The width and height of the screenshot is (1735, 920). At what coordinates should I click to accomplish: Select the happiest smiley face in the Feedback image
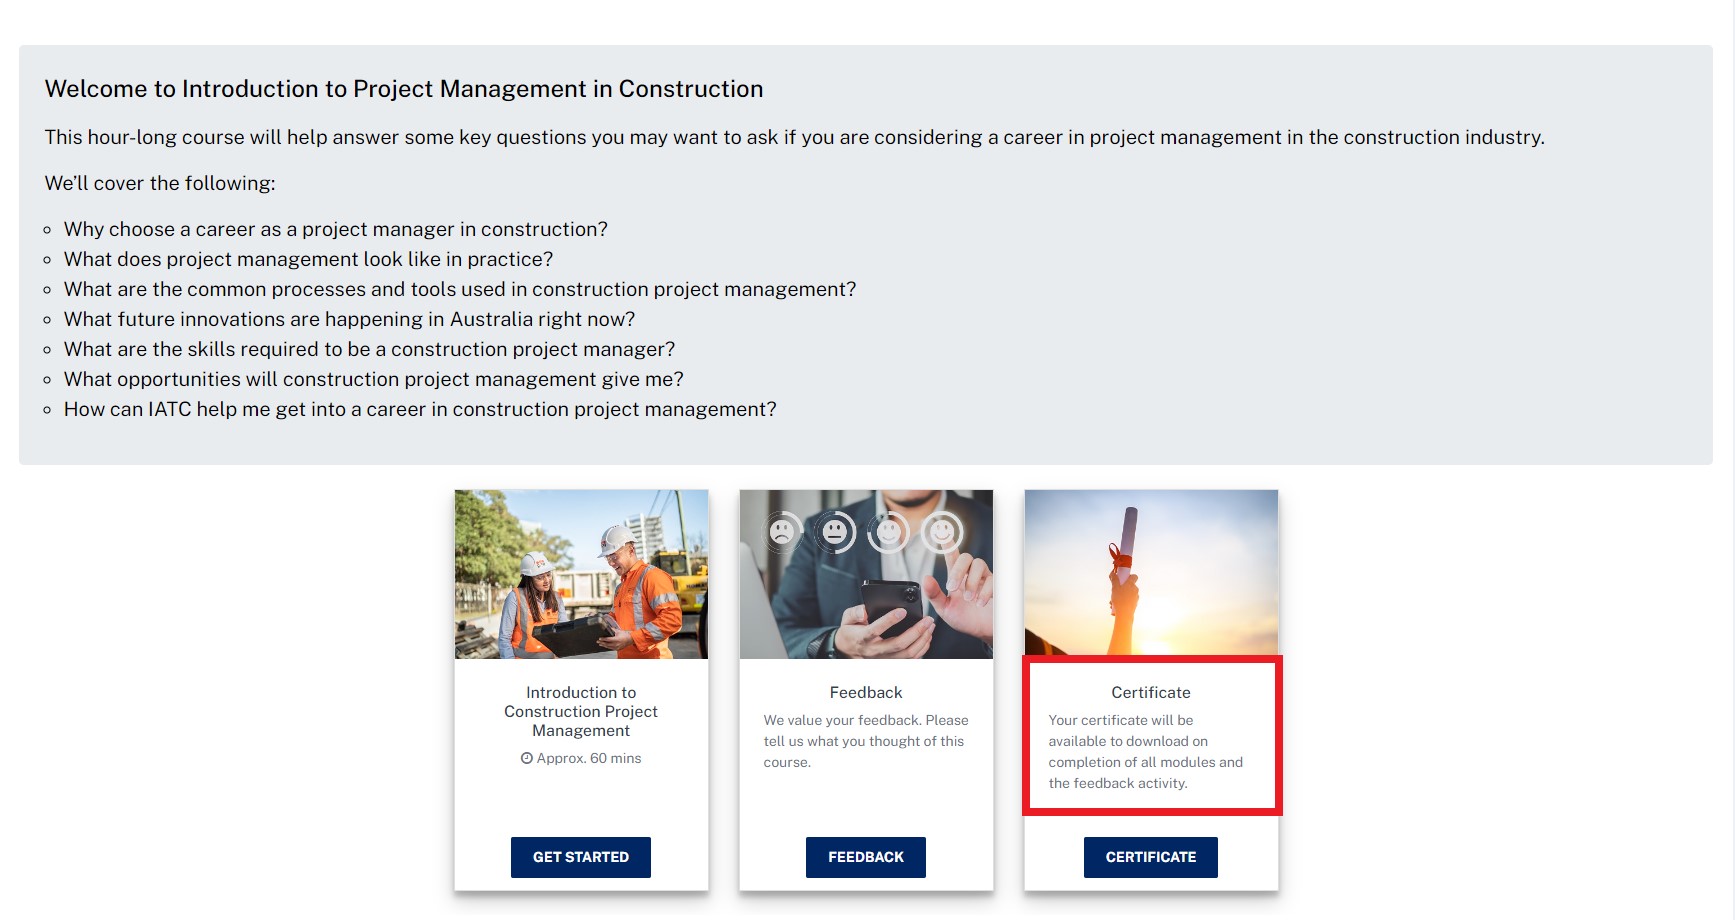pyautogui.click(x=943, y=533)
